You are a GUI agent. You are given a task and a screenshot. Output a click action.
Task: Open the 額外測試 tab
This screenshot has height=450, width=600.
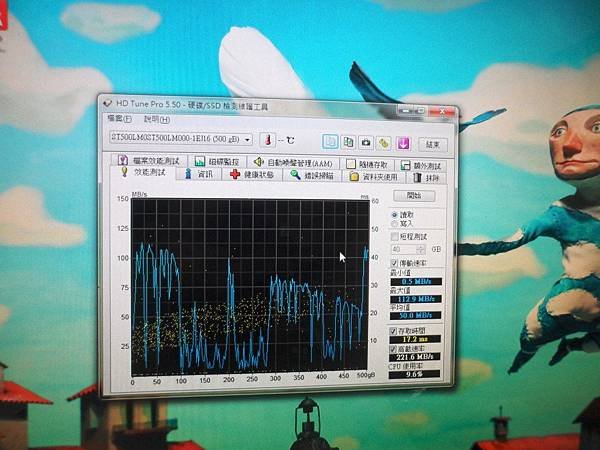[x=421, y=166]
